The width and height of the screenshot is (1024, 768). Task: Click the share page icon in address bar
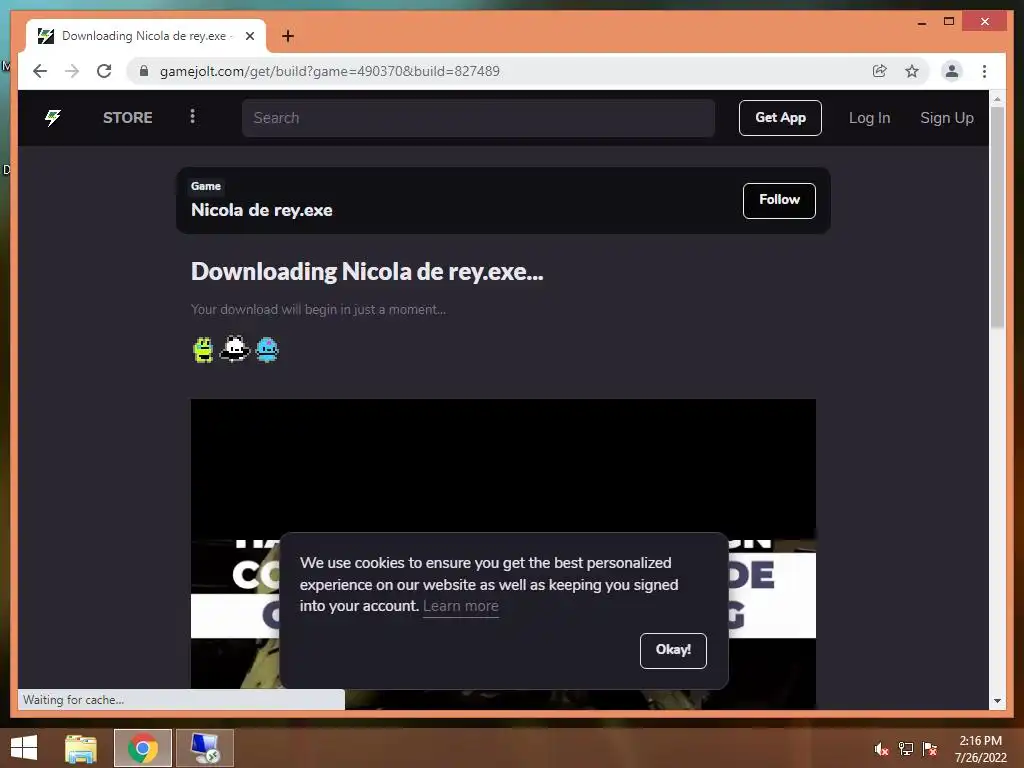[x=880, y=71]
